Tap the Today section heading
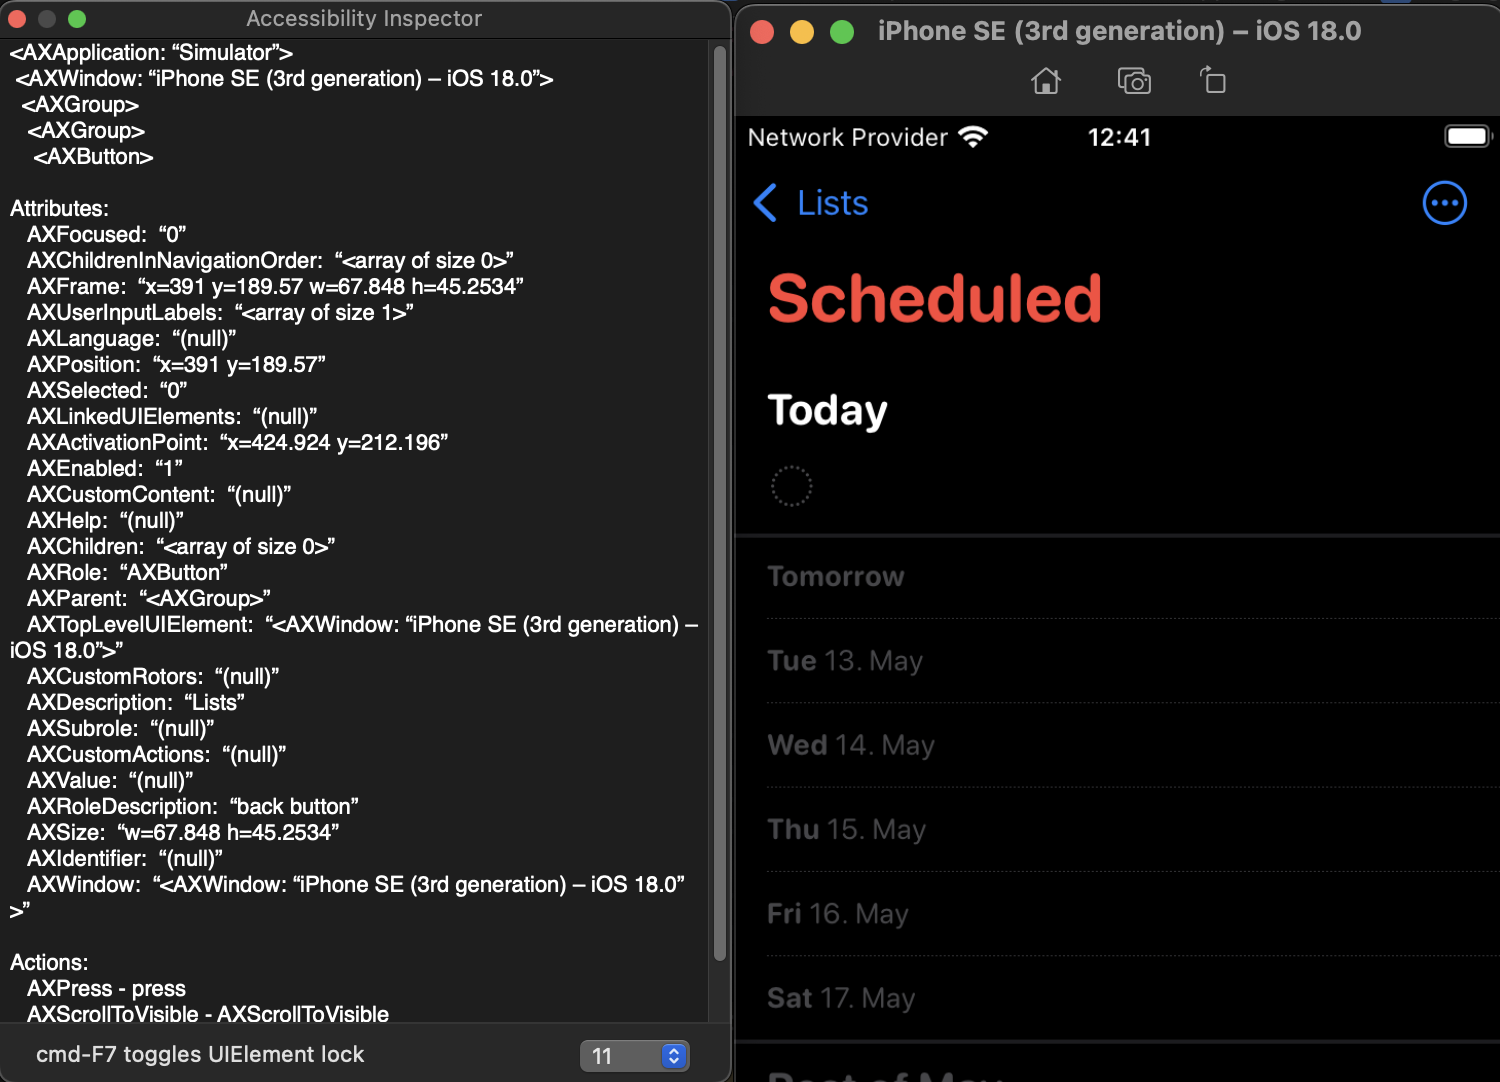This screenshot has width=1500, height=1082. tap(827, 411)
